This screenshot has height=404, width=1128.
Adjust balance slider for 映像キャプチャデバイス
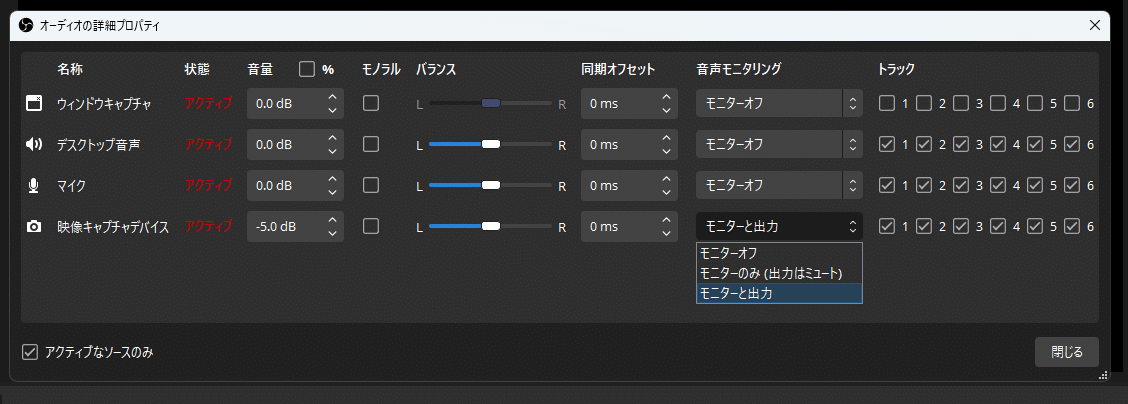491,226
